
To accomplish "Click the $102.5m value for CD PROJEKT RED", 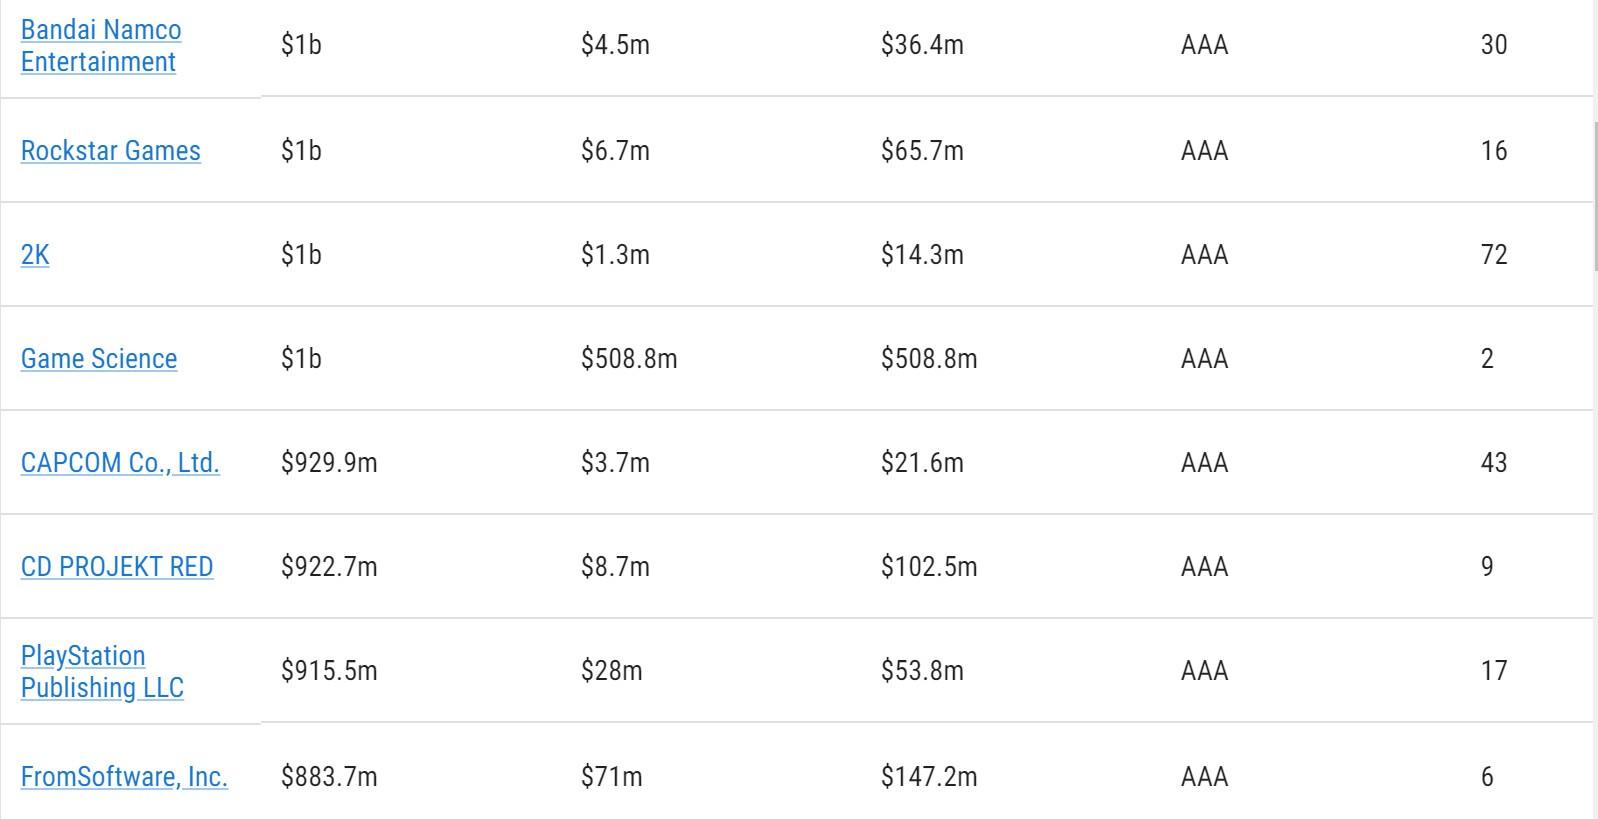I will pos(928,567).
